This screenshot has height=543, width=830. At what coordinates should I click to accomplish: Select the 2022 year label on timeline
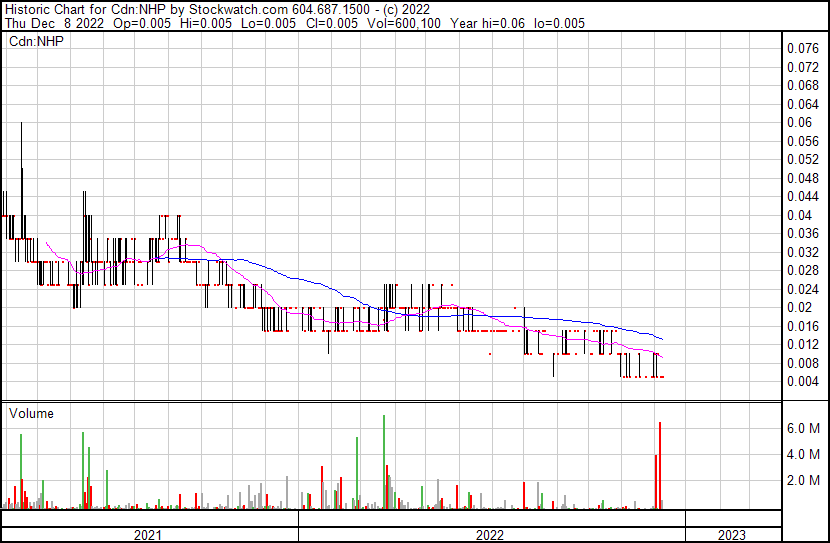[490, 535]
